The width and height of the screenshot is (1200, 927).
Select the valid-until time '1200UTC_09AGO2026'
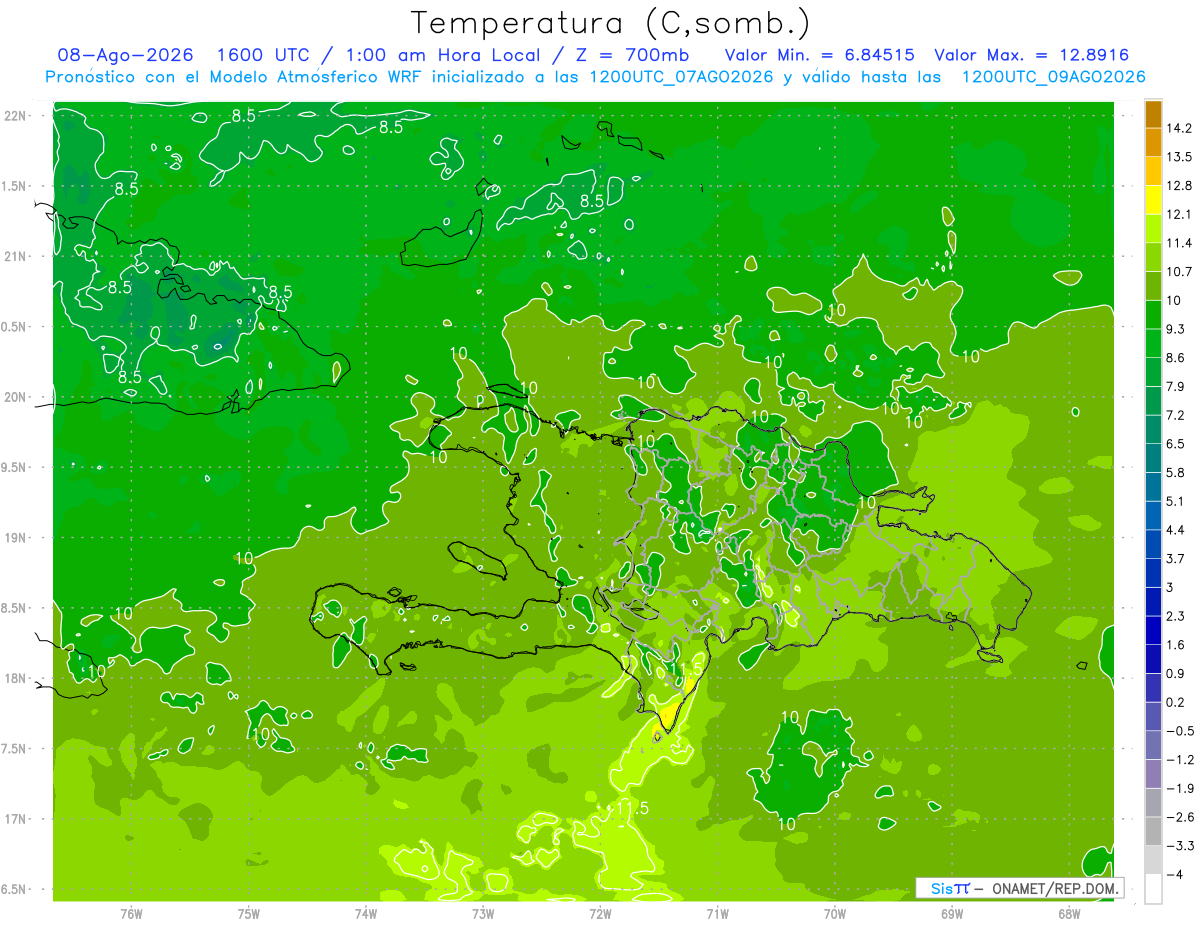tap(1053, 77)
